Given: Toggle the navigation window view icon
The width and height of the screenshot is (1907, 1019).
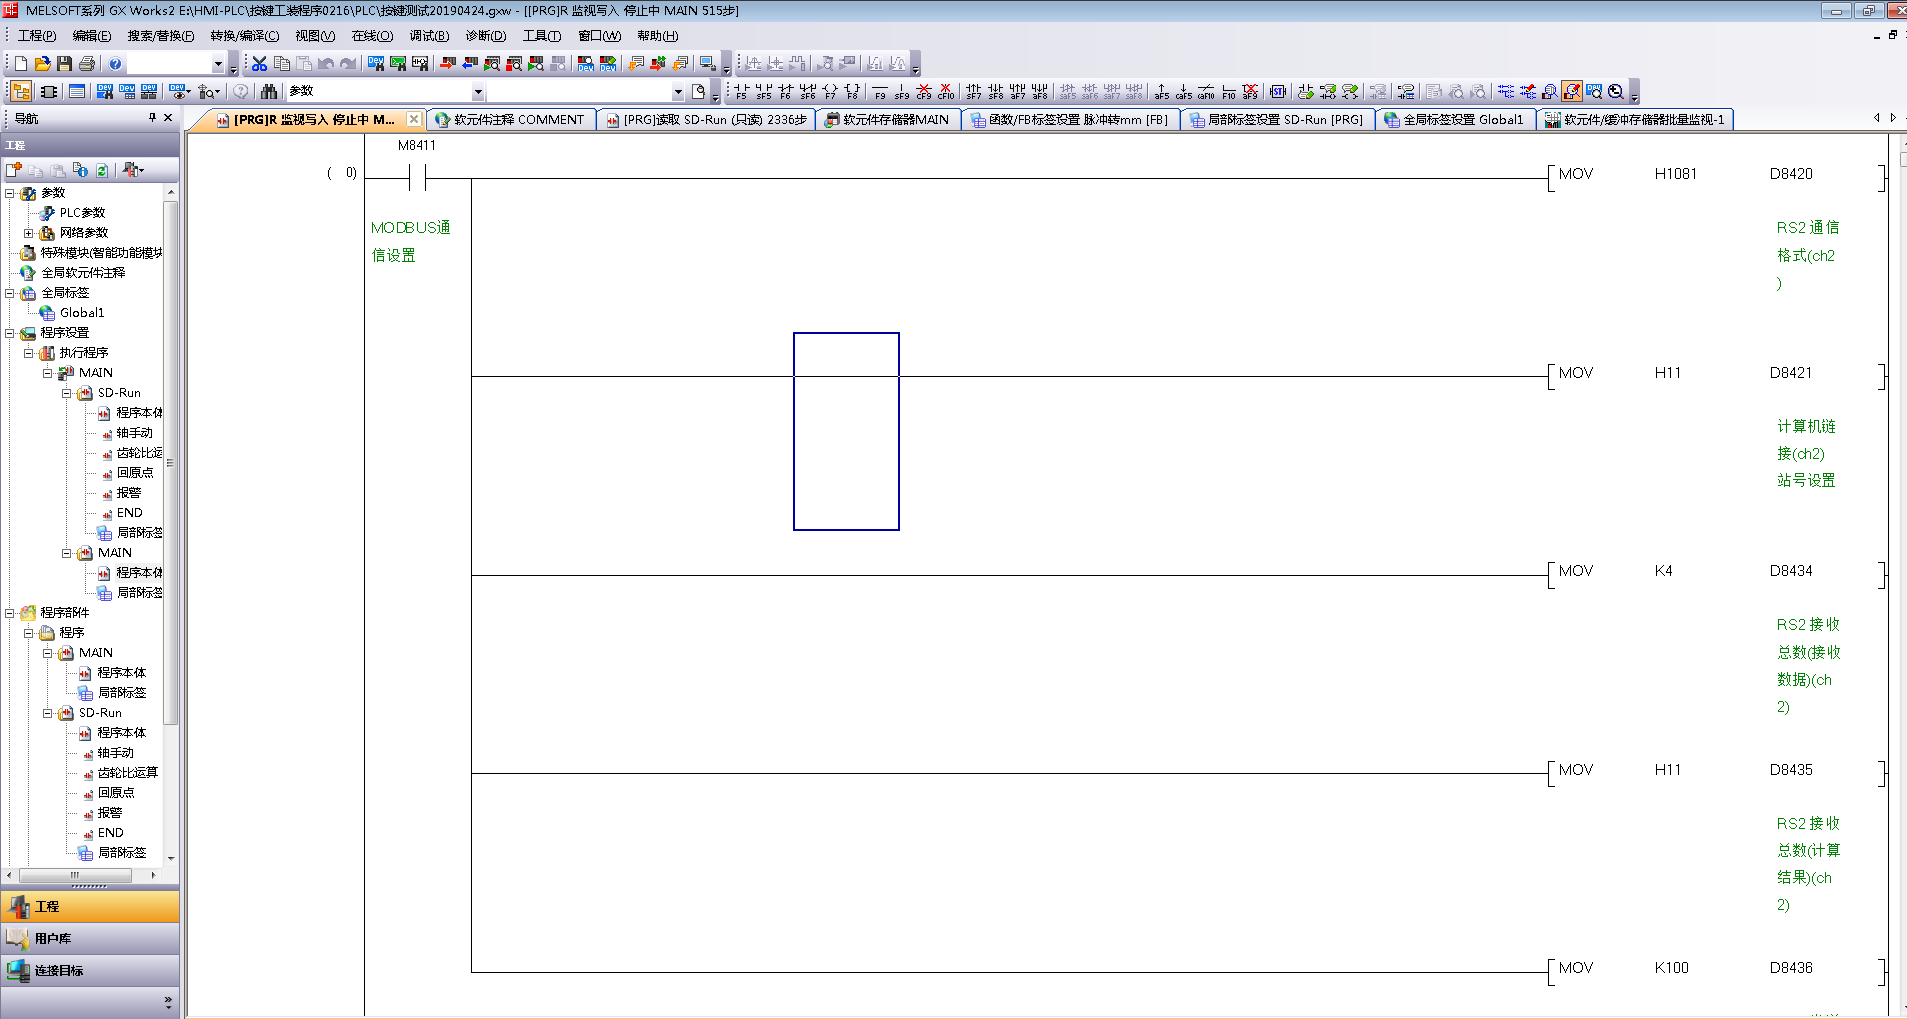Looking at the screenshot, I should (21, 92).
